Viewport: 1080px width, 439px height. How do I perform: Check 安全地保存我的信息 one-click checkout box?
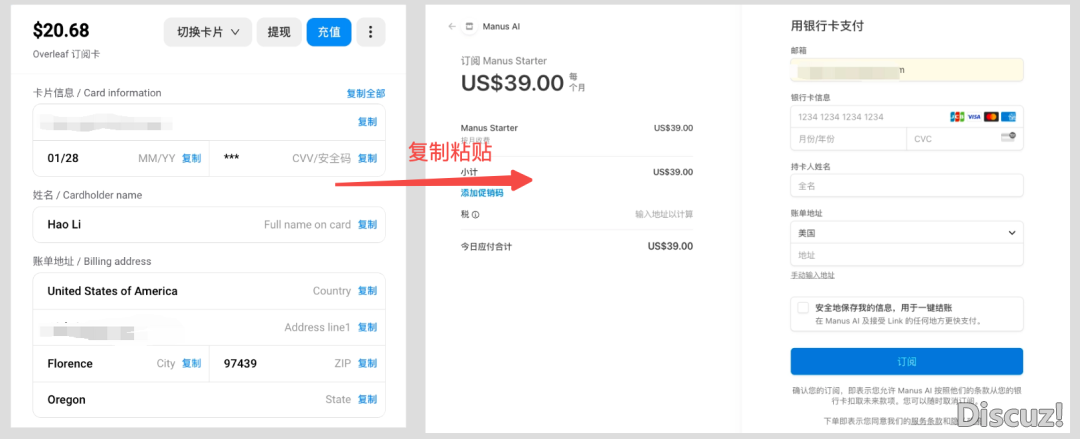coord(802,307)
